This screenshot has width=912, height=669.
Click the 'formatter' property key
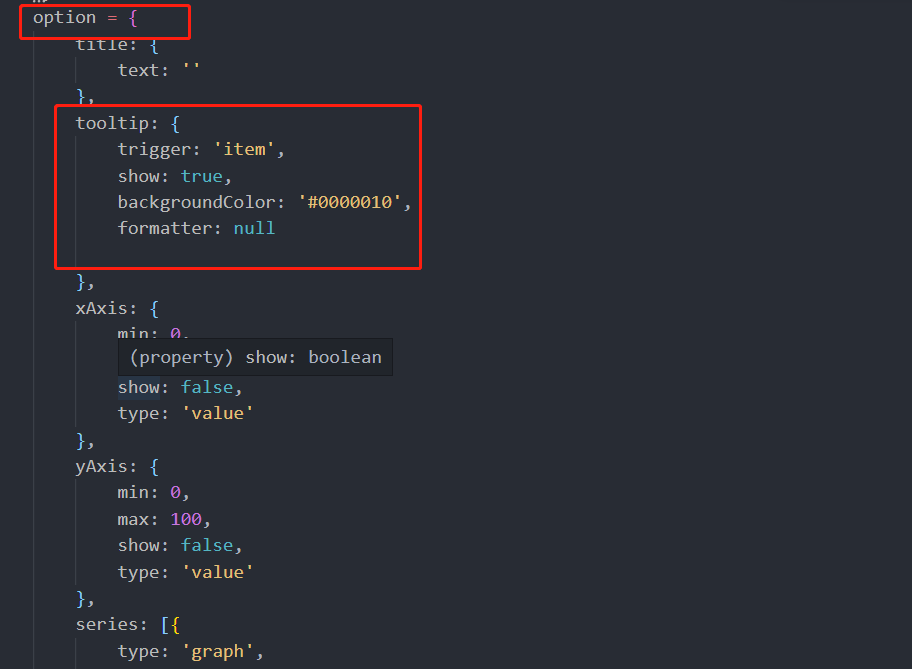pos(165,228)
